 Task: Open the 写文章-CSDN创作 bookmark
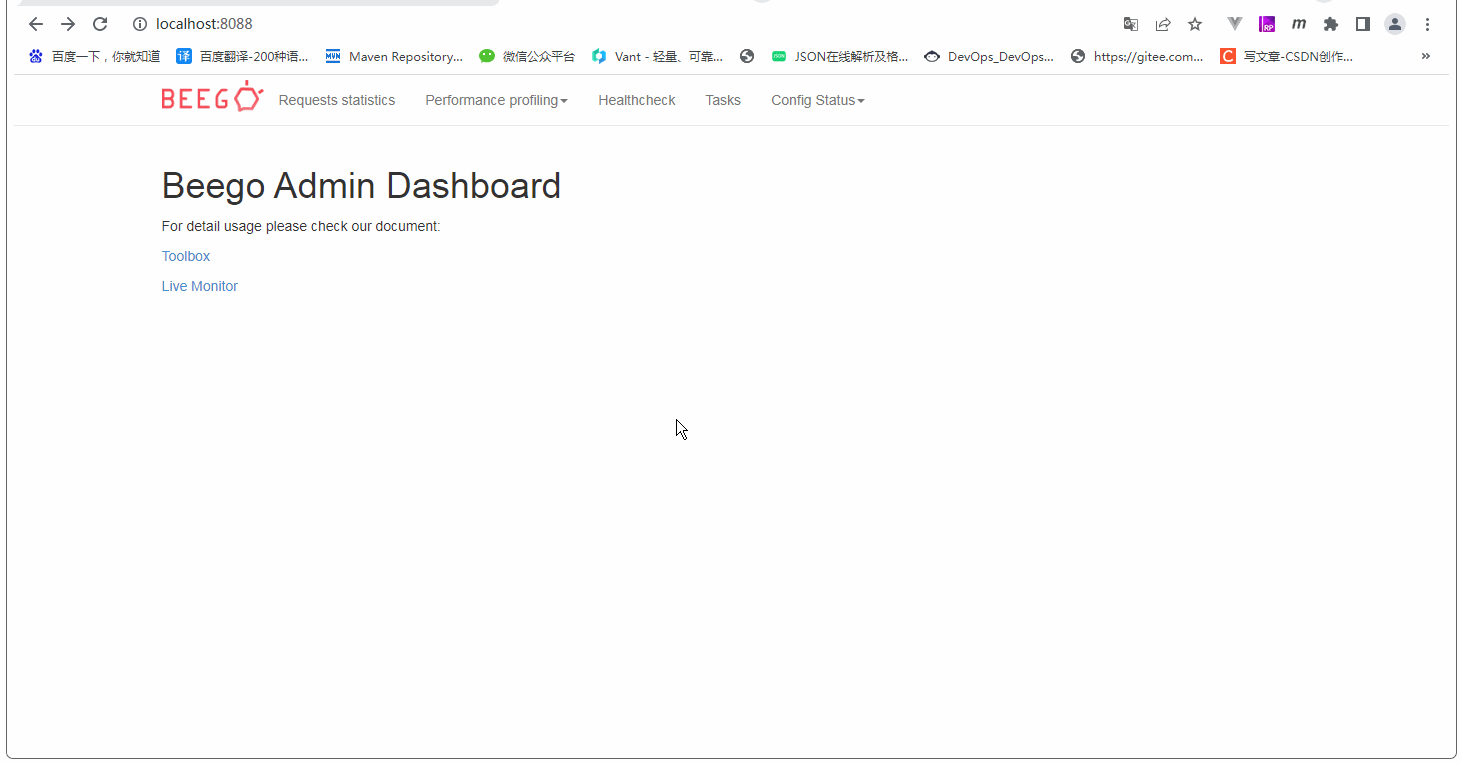pos(1286,57)
